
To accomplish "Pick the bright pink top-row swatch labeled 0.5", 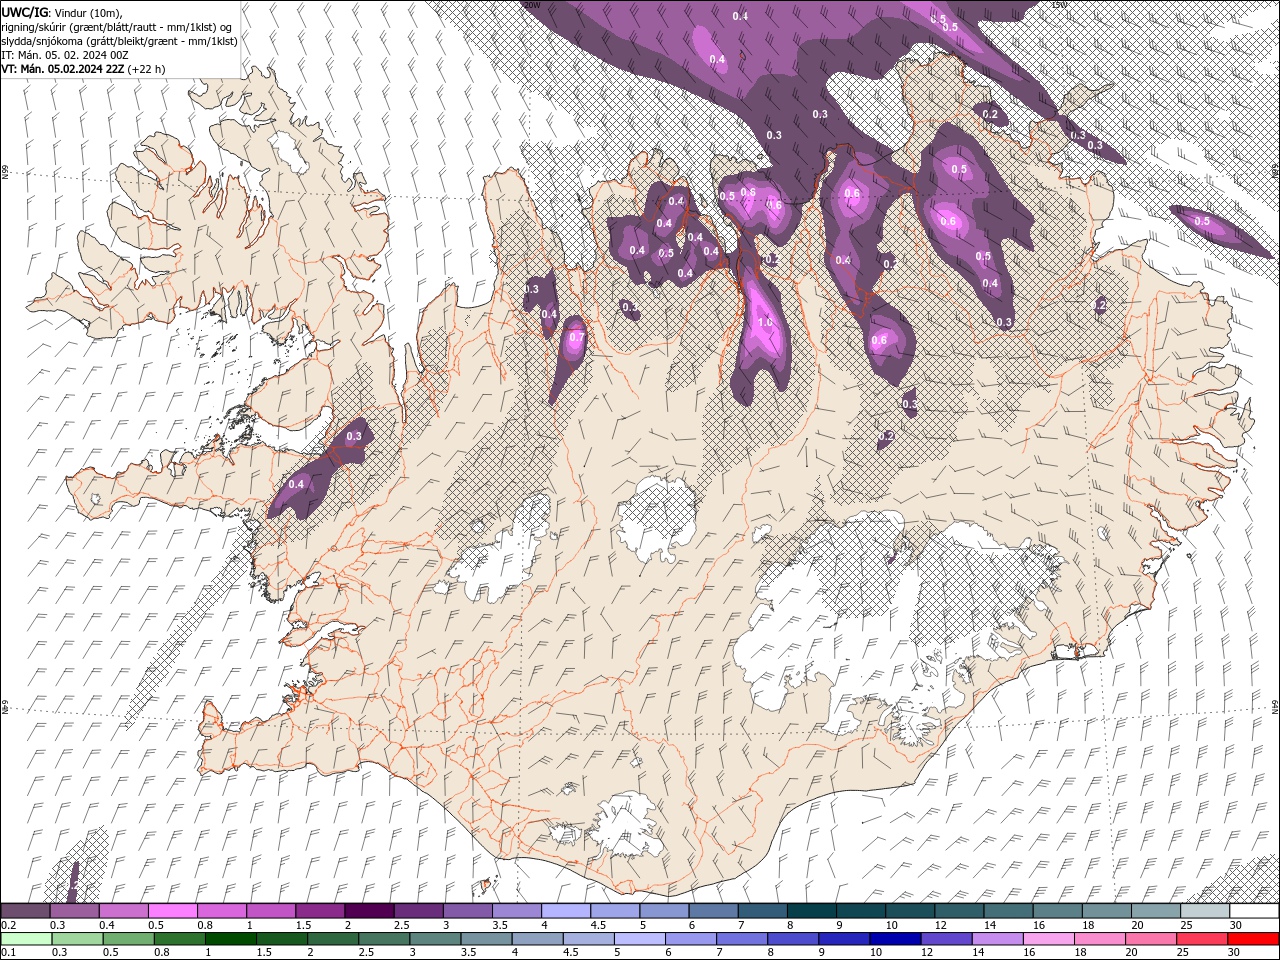I will [x=172, y=911].
